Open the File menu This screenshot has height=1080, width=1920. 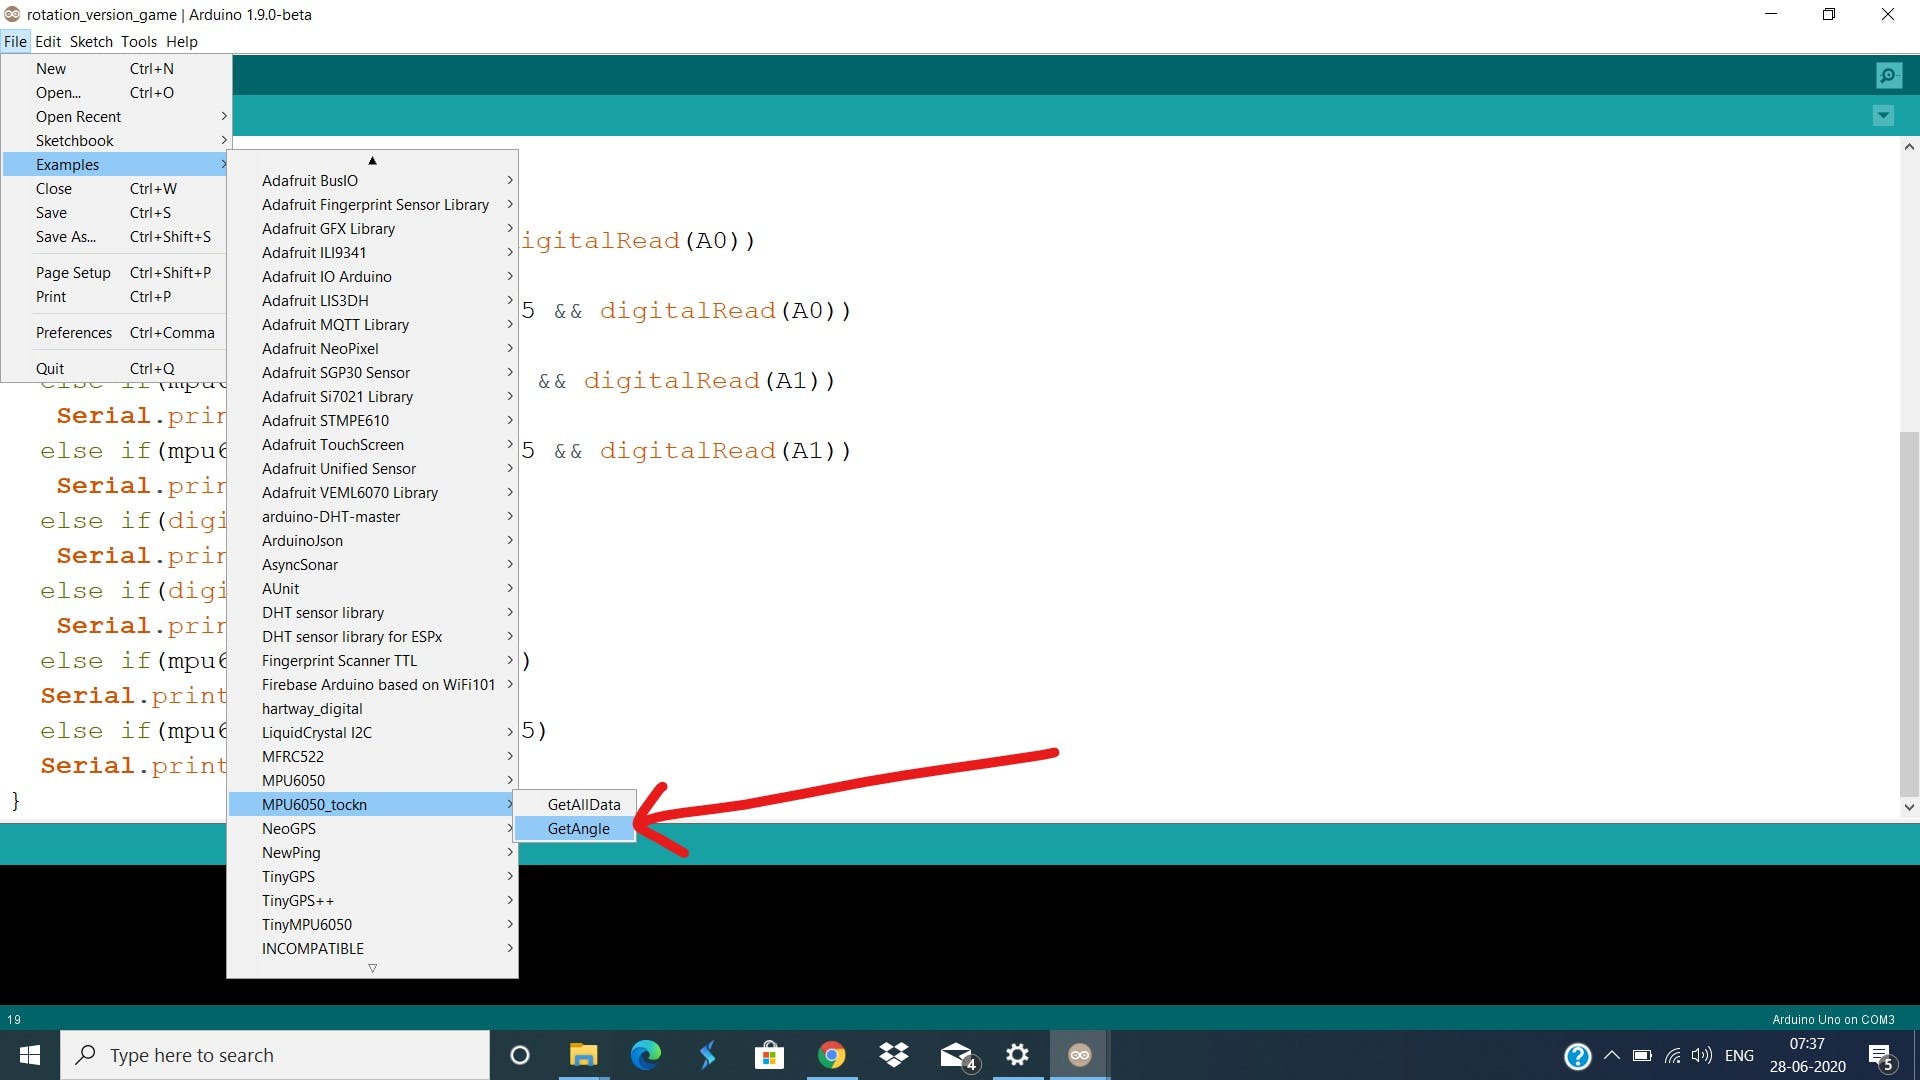16,41
